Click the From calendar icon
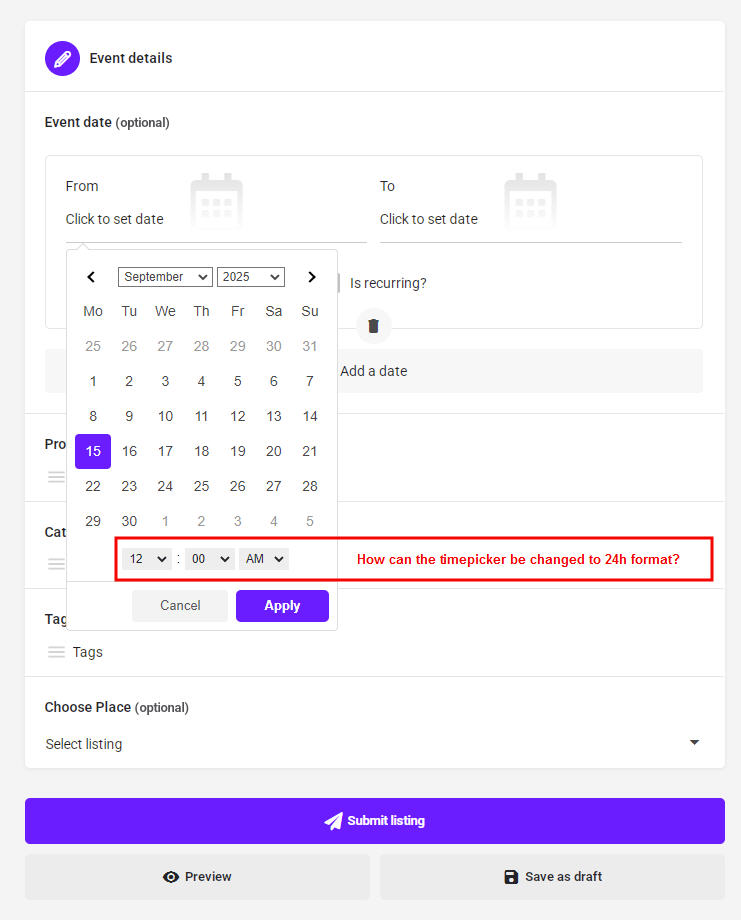The height and width of the screenshot is (920, 741). coord(216,200)
